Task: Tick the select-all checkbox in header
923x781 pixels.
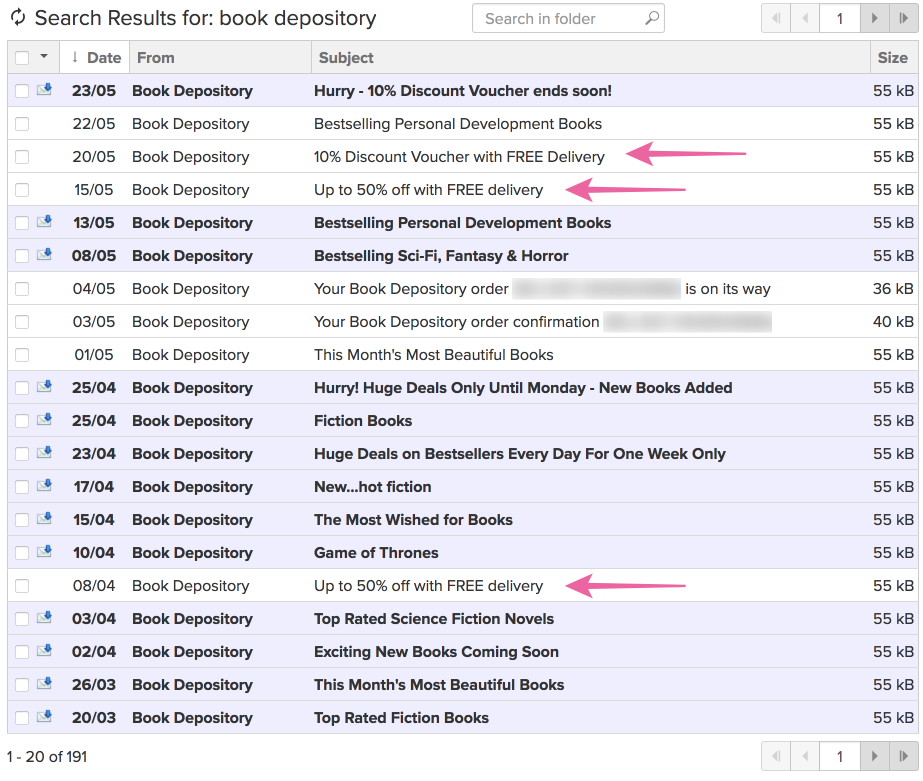Action: point(22,58)
